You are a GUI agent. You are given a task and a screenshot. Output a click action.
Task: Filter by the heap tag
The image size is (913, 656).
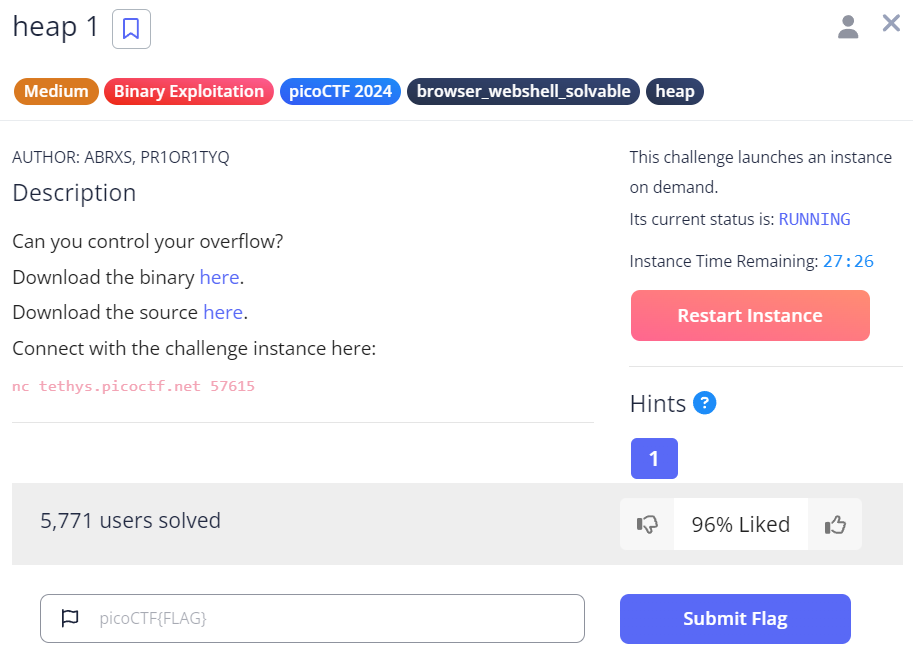tap(675, 91)
